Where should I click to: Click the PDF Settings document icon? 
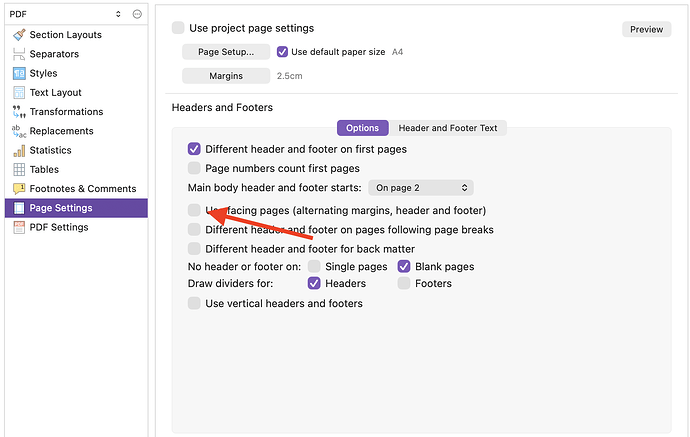pyautogui.click(x=19, y=227)
